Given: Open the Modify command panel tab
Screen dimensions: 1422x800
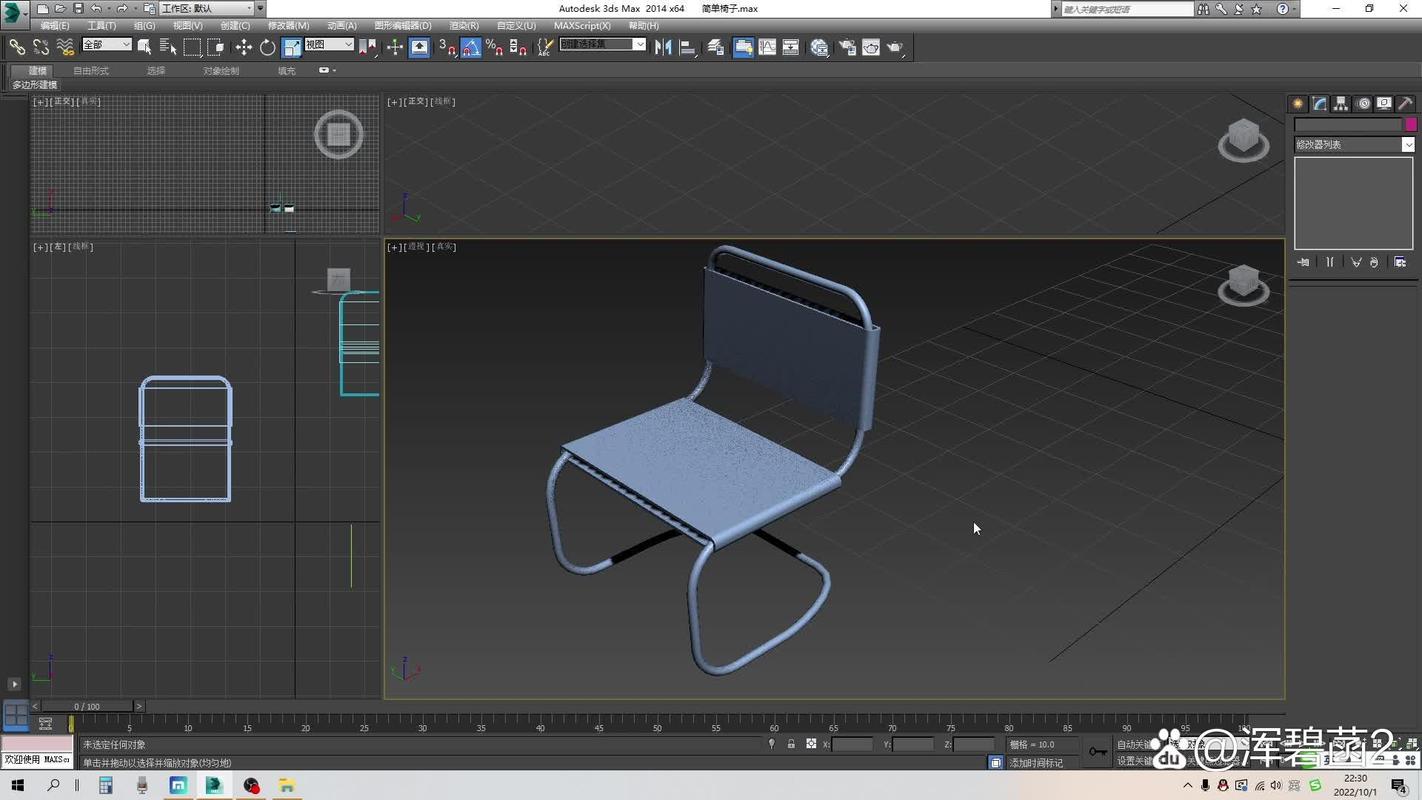Looking at the screenshot, I should (x=1320, y=104).
